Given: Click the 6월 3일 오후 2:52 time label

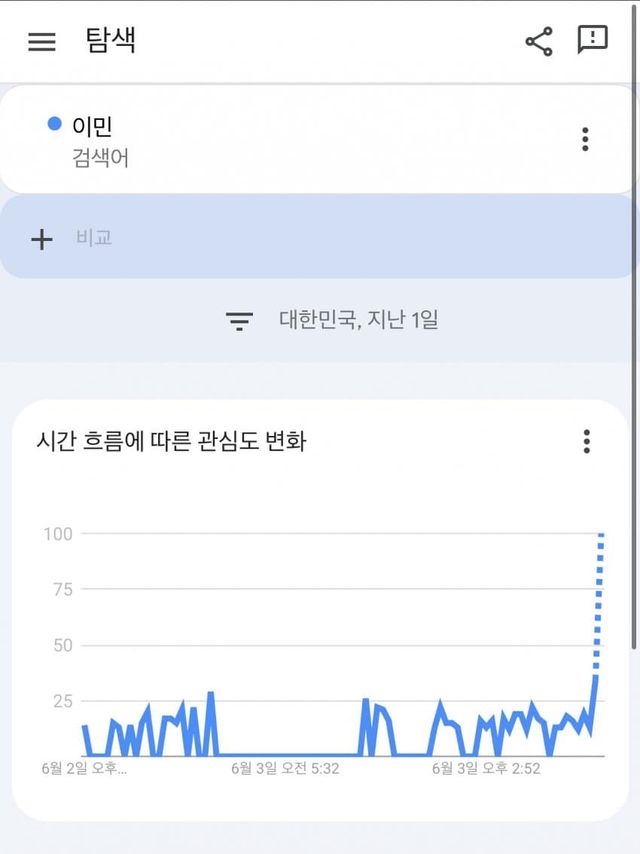Looking at the screenshot, I should [x=486, y=769].
